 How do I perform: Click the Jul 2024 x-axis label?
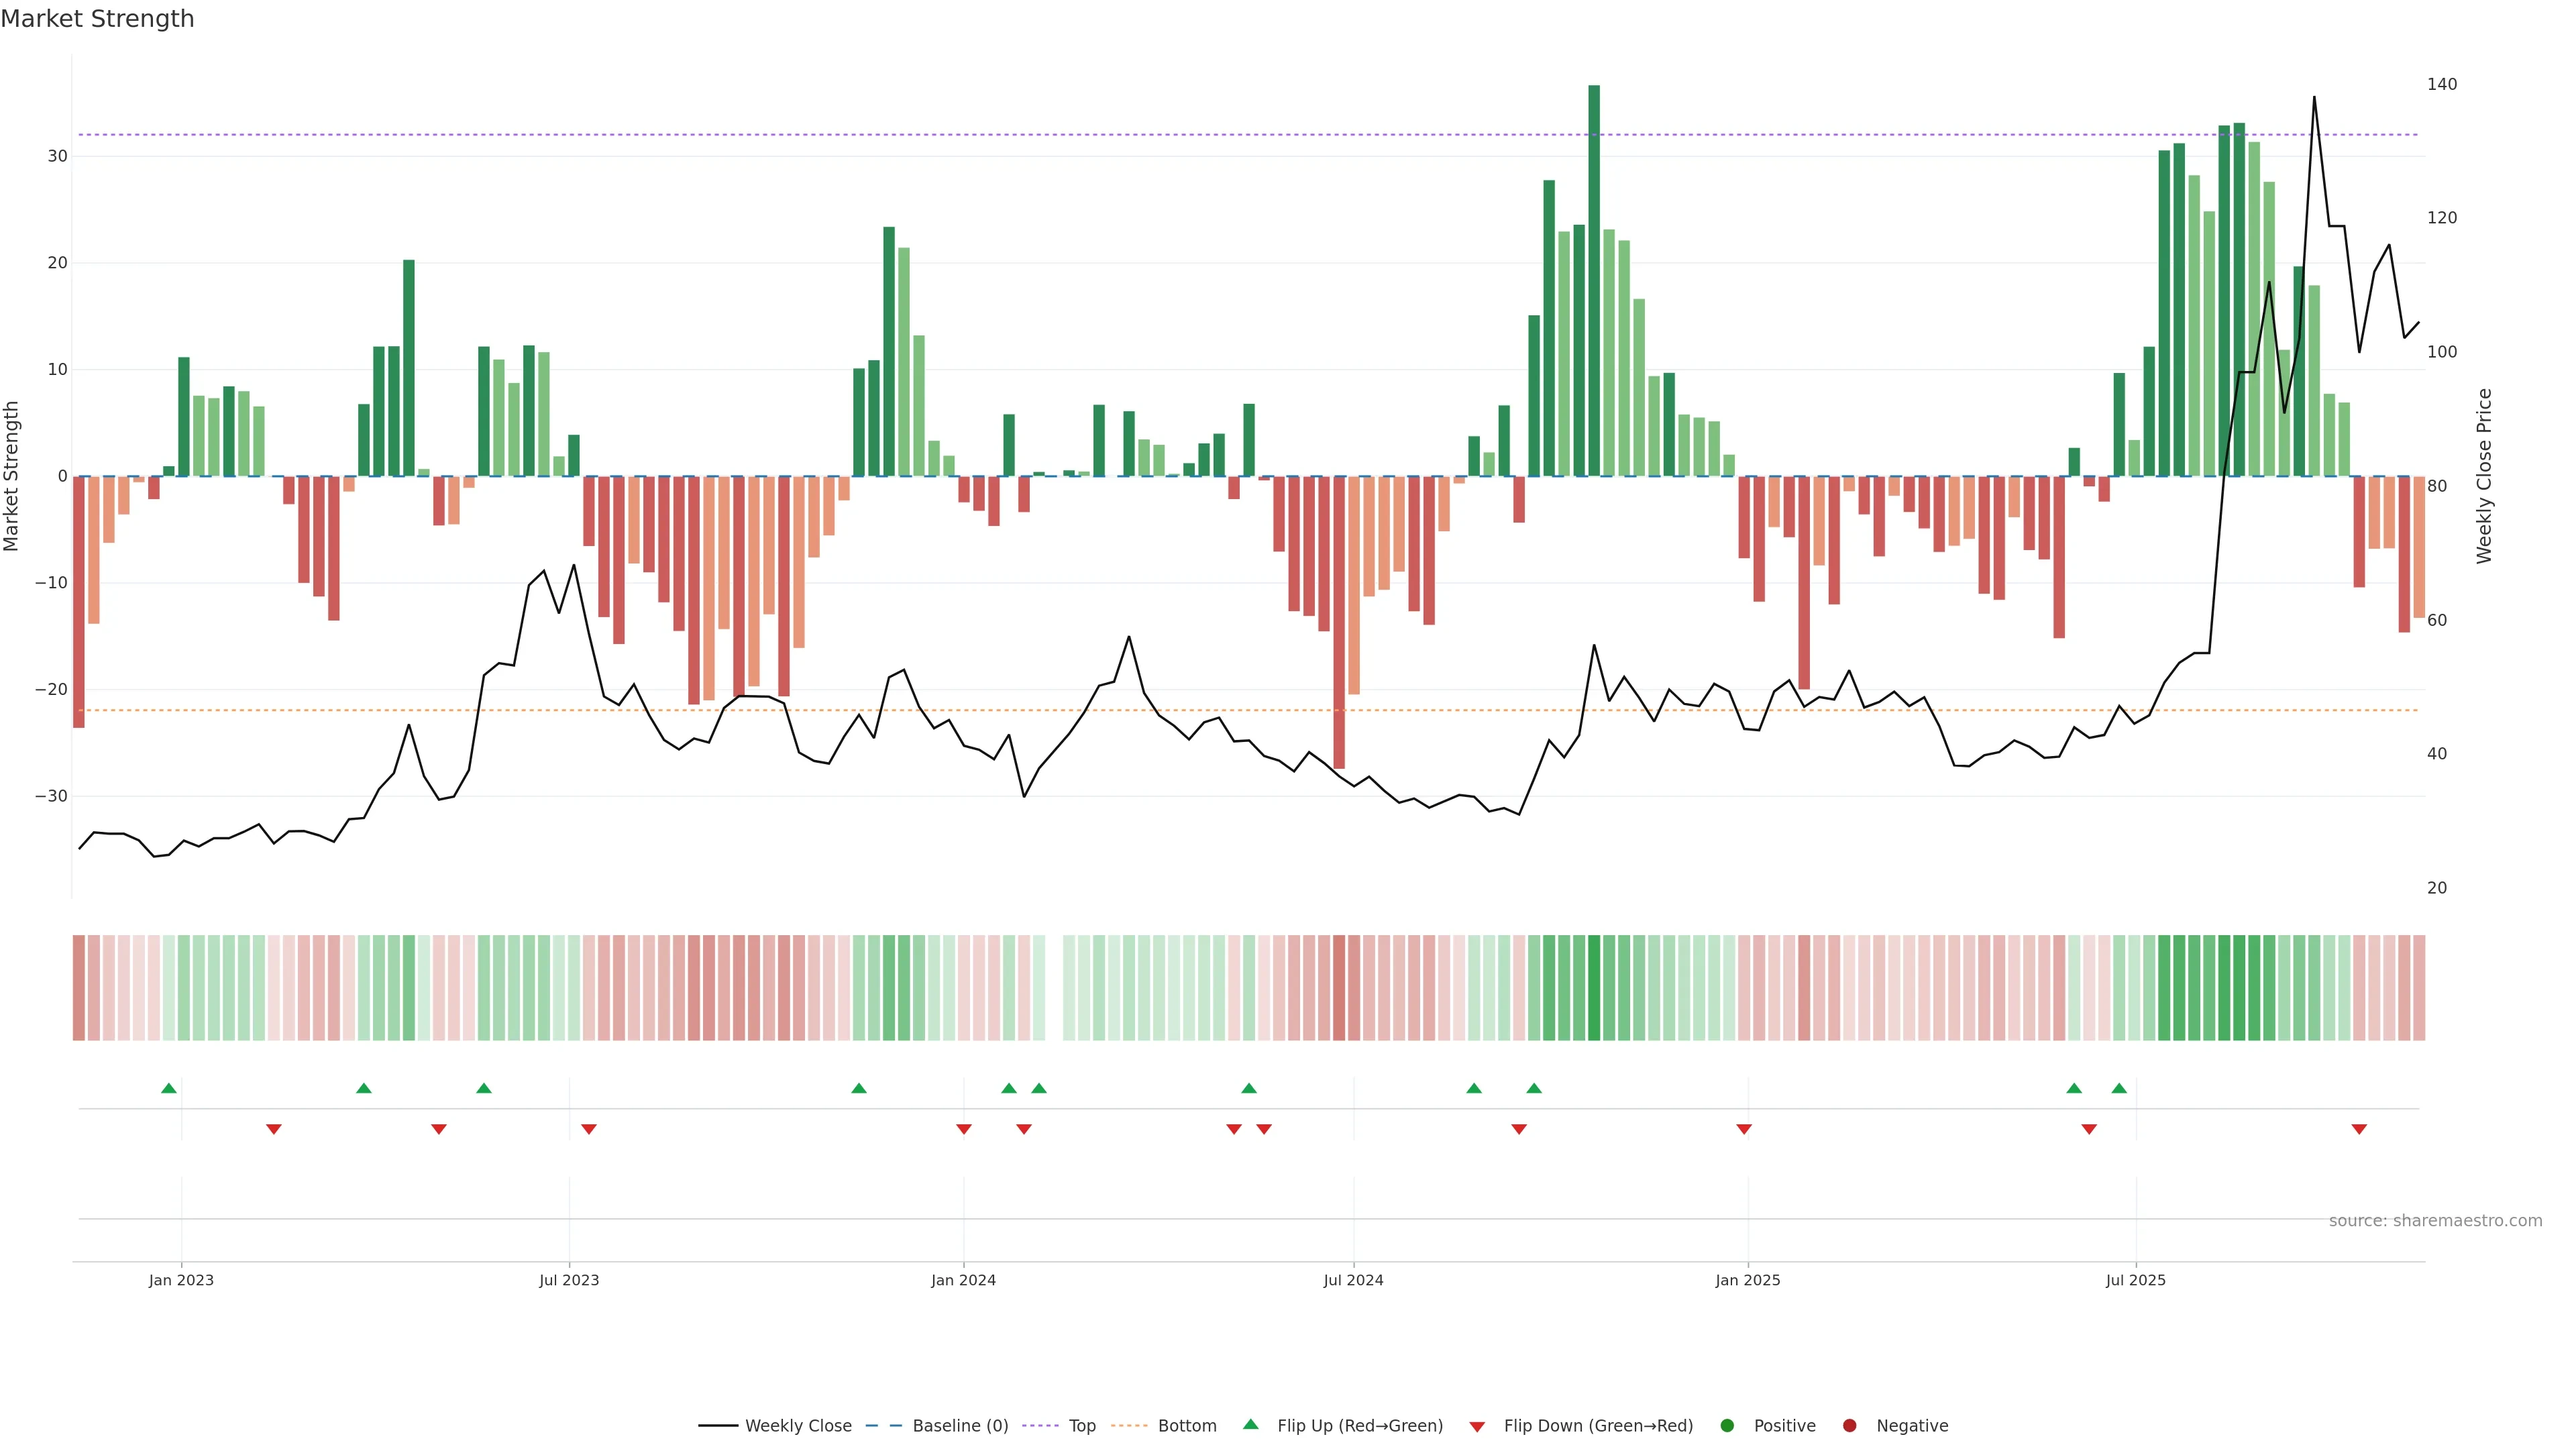tap(1353, 1280)
